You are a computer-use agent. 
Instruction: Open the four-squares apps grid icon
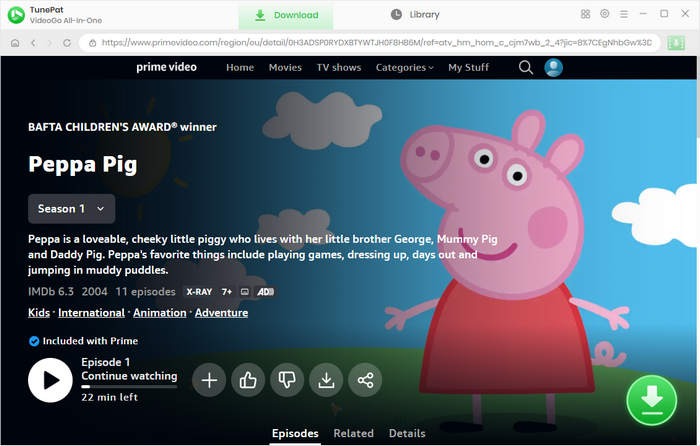(x=585, y=14)
